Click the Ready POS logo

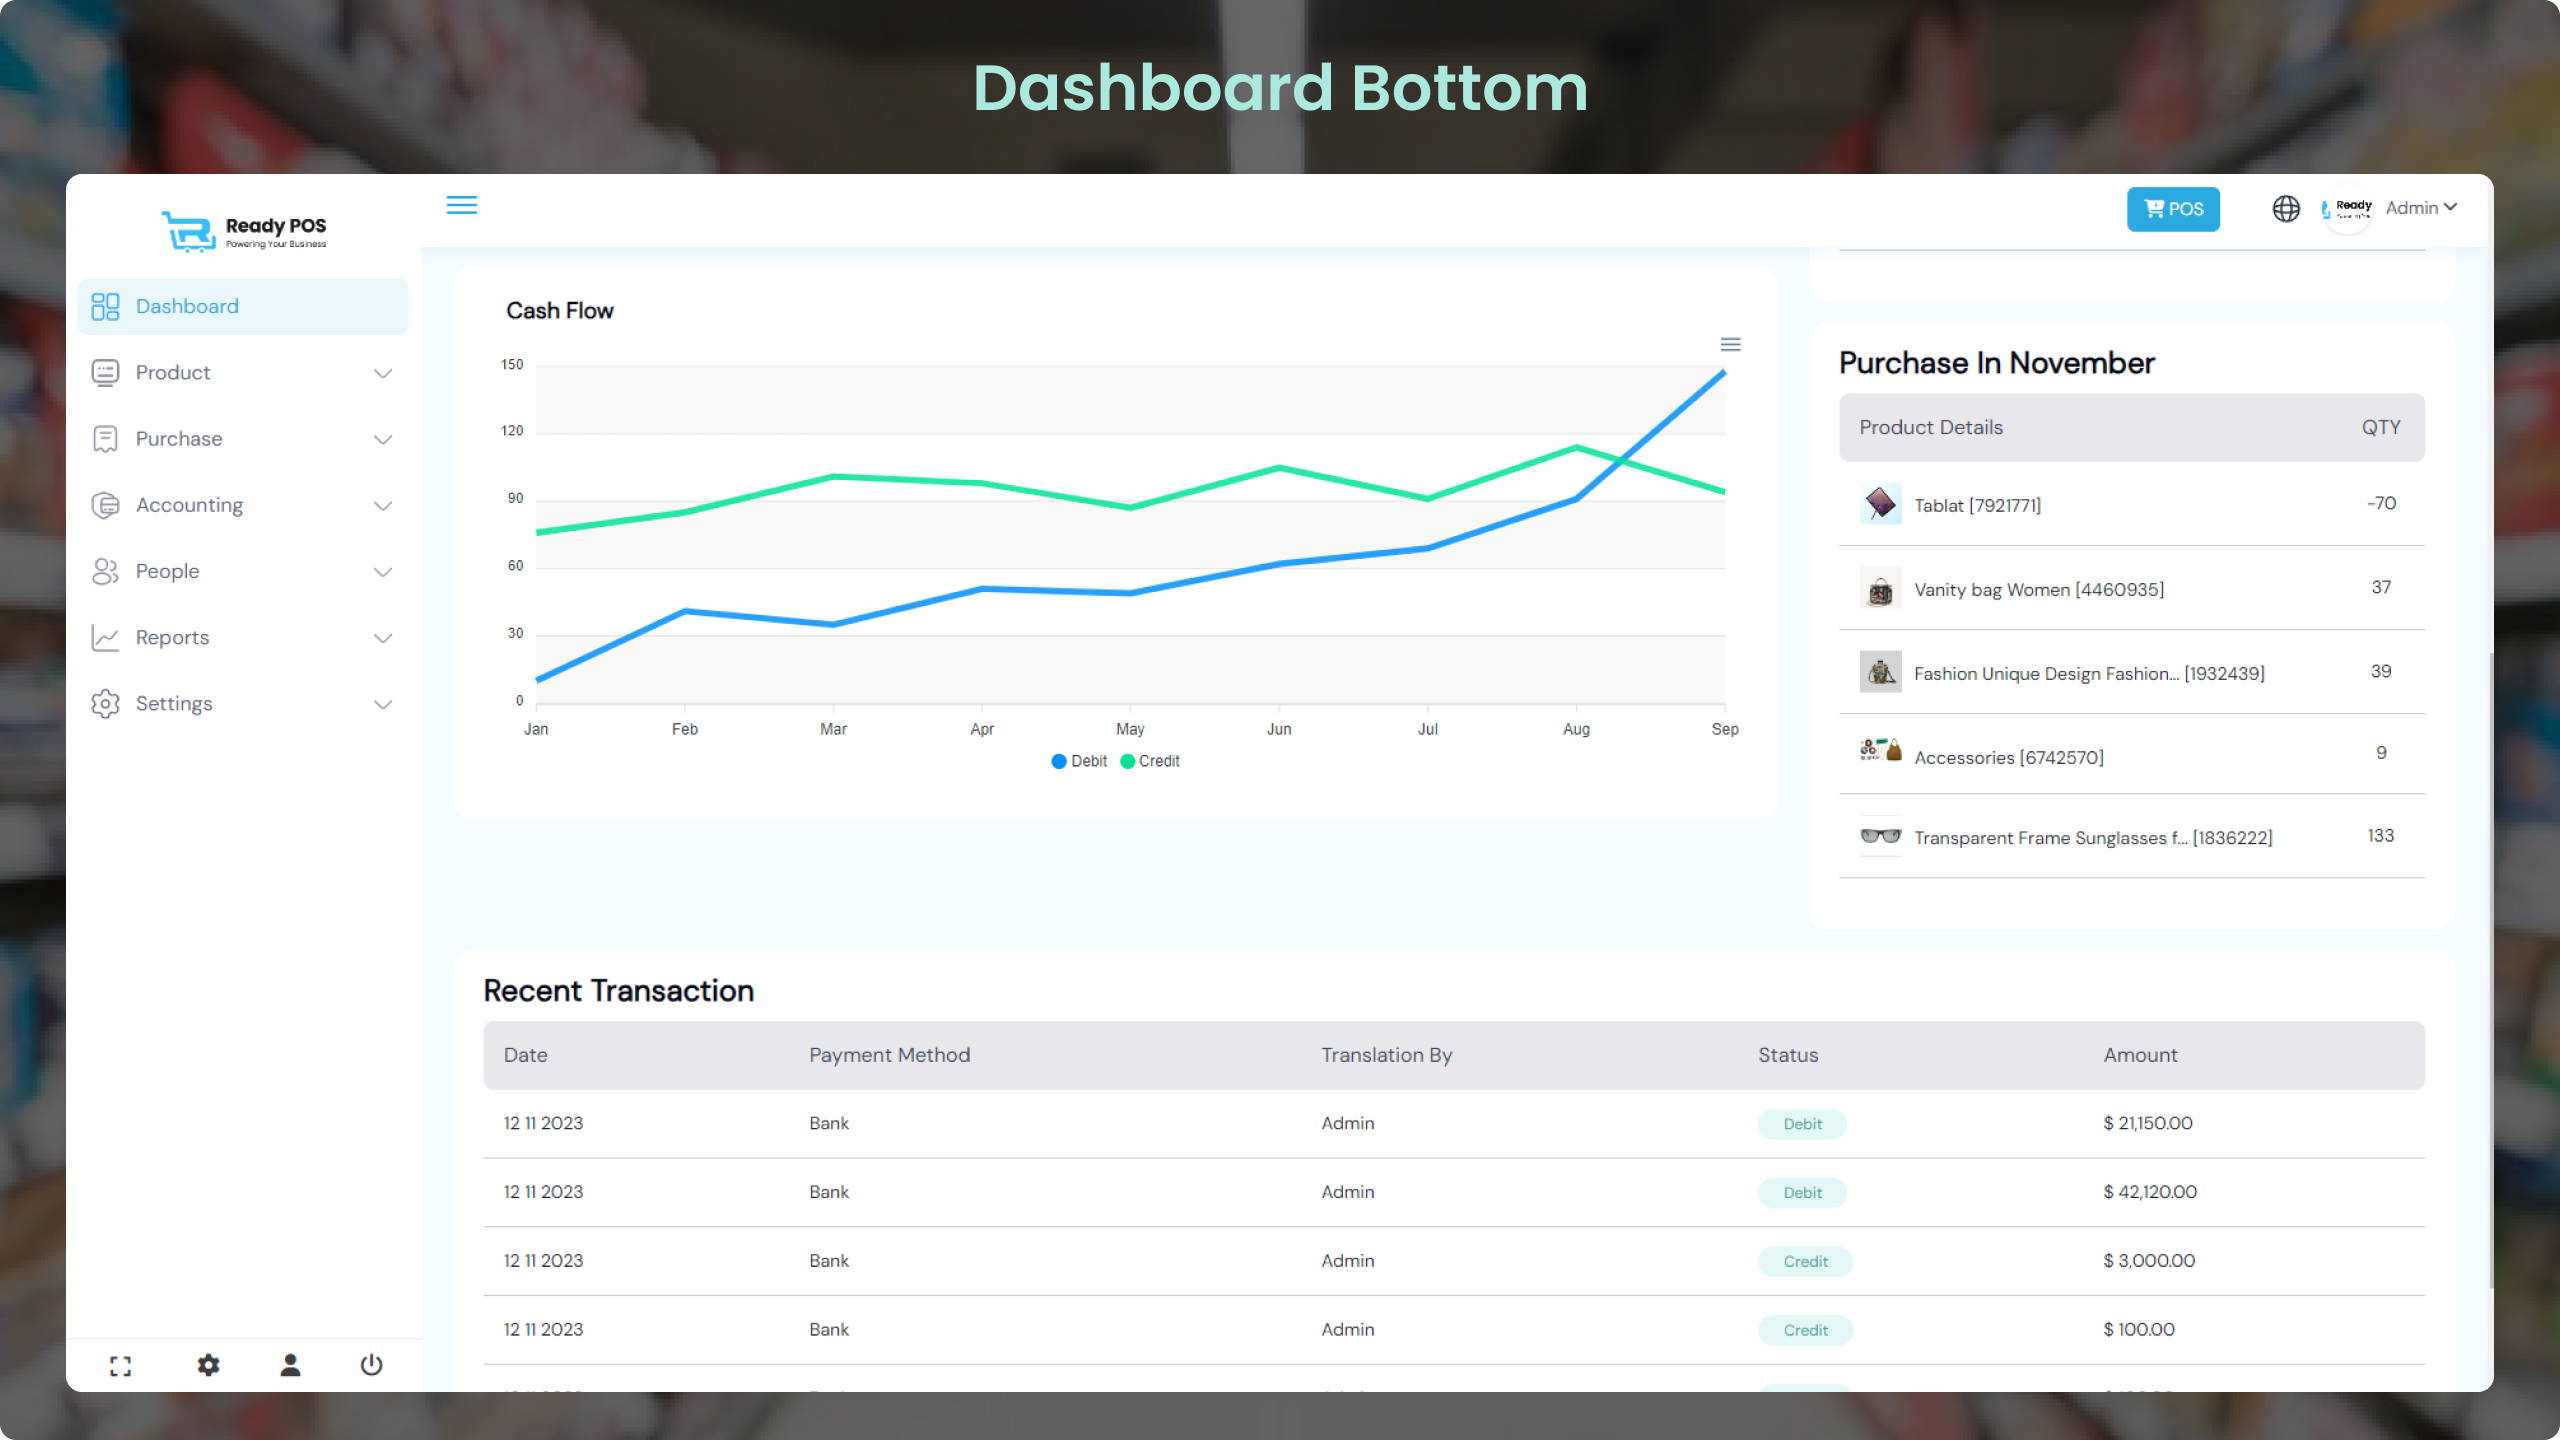[x=243, y=230]
